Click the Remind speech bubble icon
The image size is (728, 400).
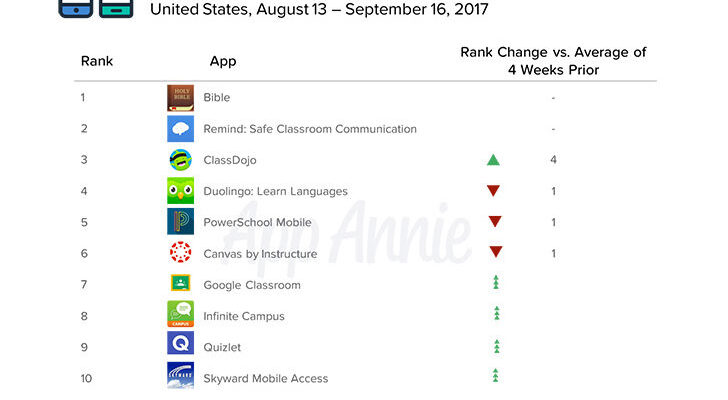coord(181,129)
